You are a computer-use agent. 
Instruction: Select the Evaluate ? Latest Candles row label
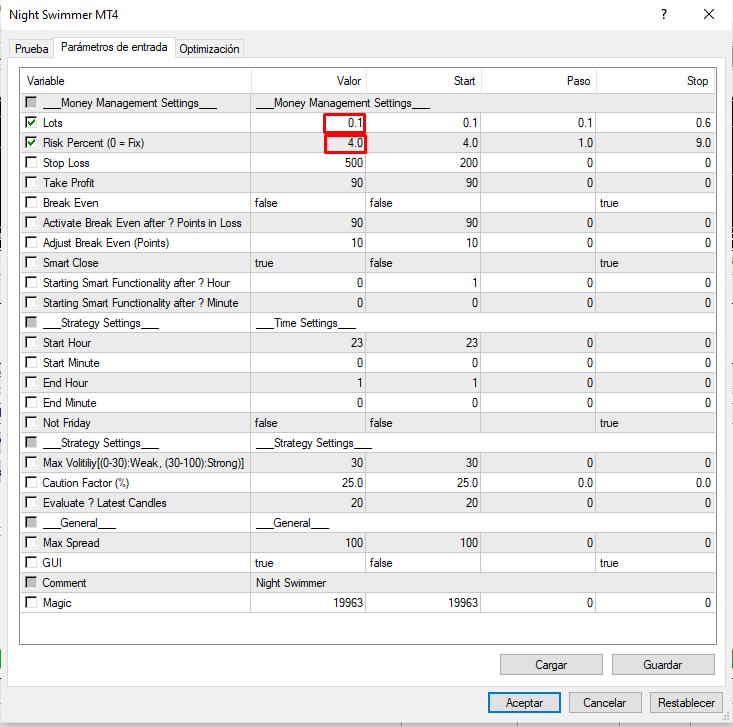tap(105, 503)
